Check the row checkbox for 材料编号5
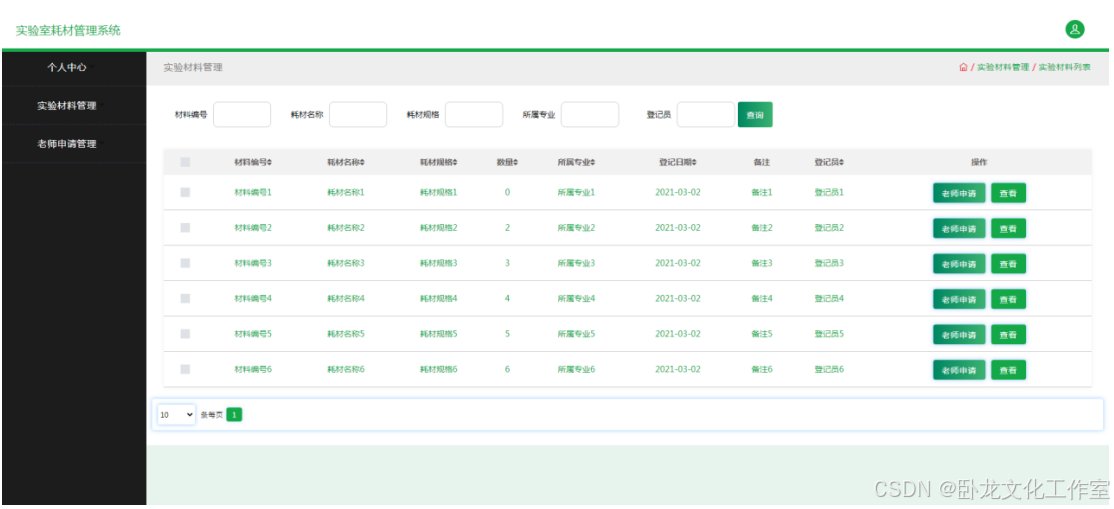Image resolution: width=1114 pixels, height=509 pixels. [185, 334]
